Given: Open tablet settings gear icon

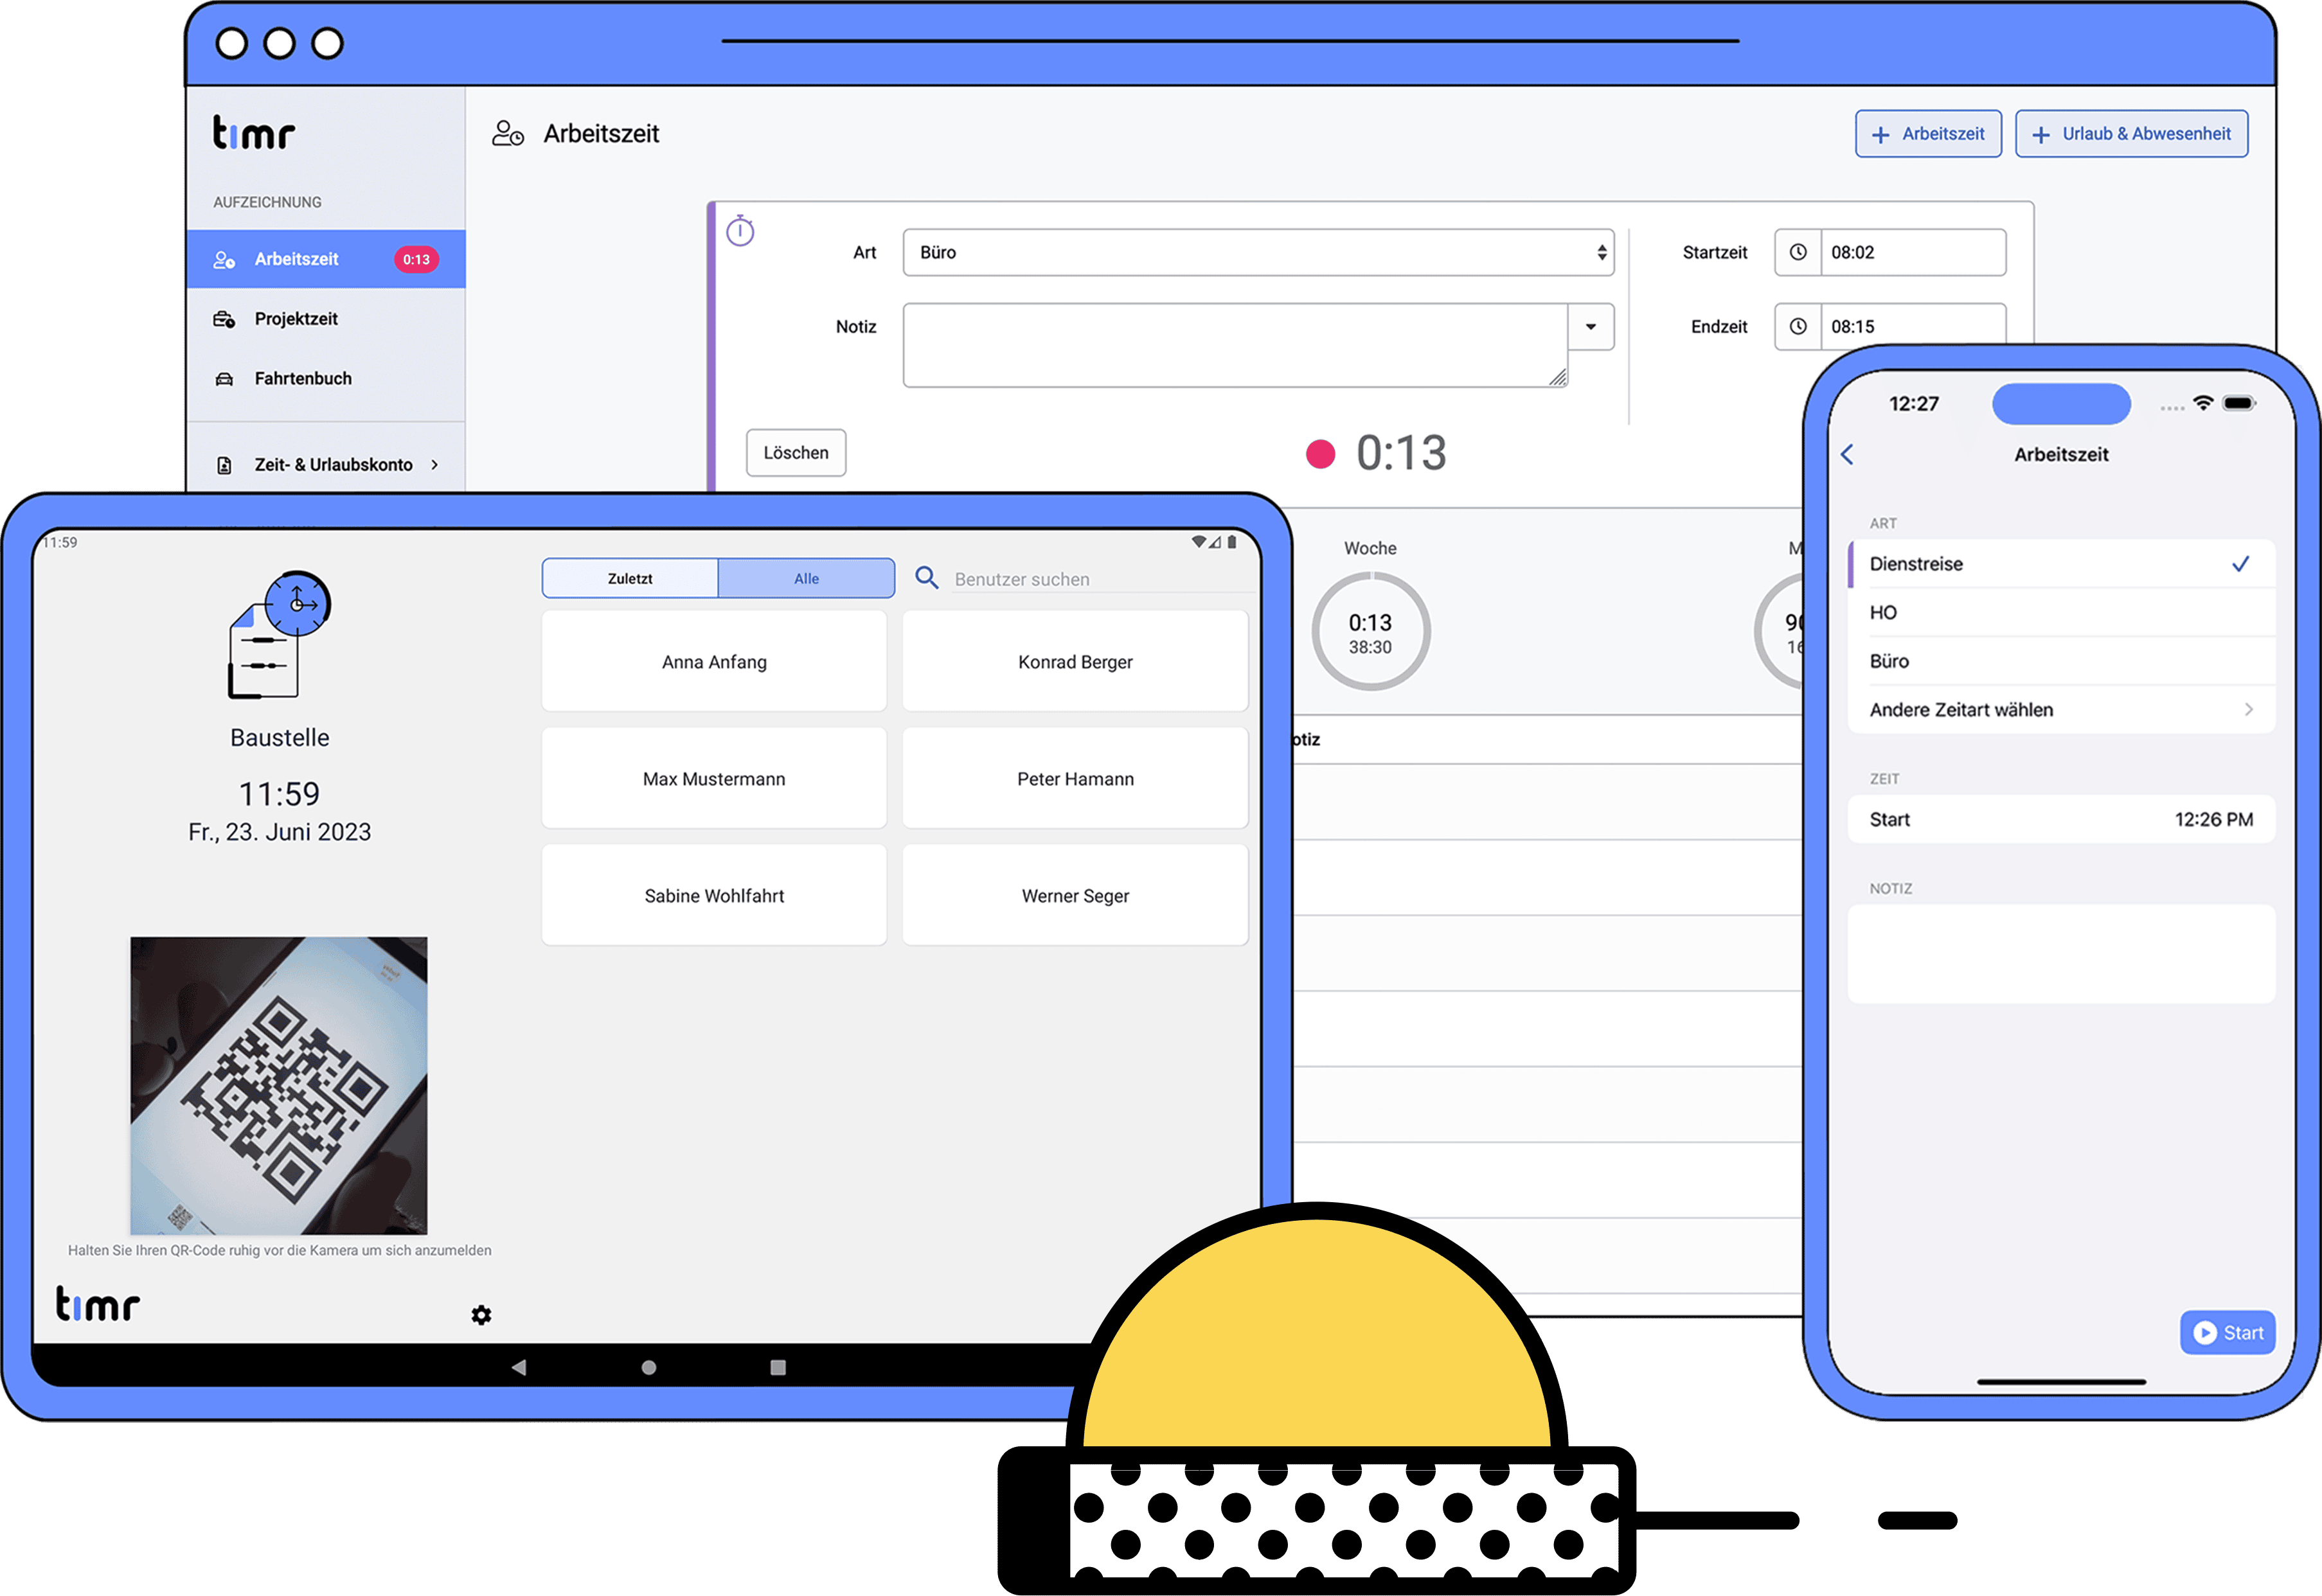Looking at the screenshot, I should [481, 1315].
